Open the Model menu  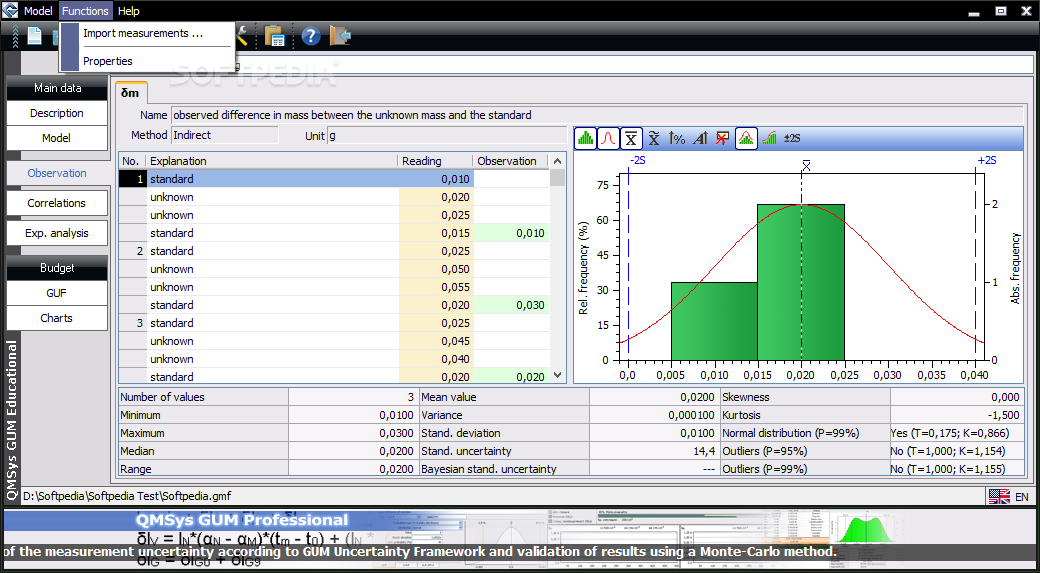38,11
